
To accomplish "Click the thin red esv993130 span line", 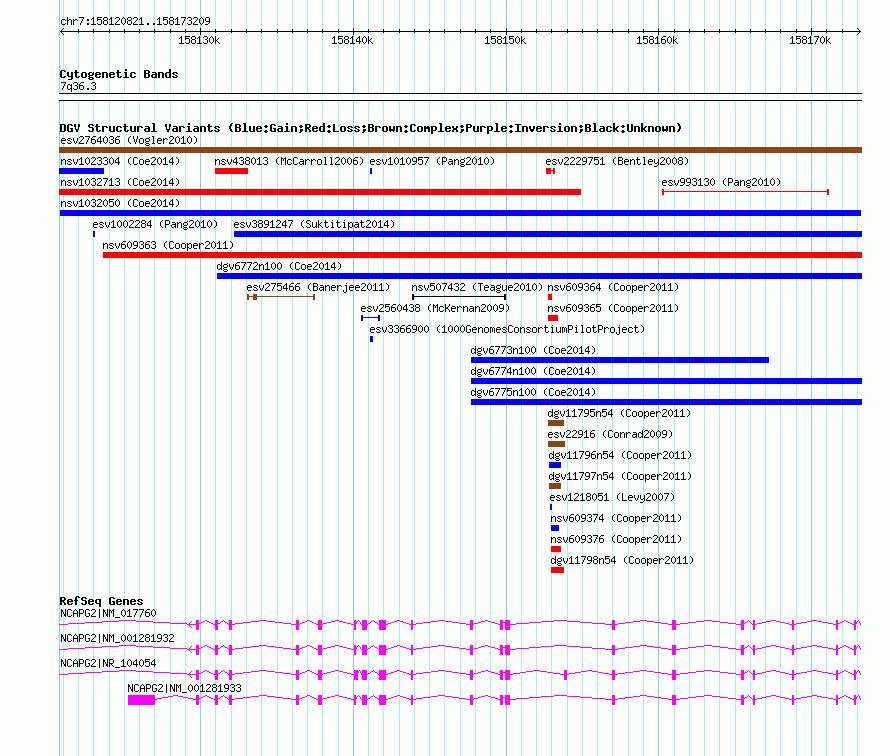I will click(x=745, y=192).
